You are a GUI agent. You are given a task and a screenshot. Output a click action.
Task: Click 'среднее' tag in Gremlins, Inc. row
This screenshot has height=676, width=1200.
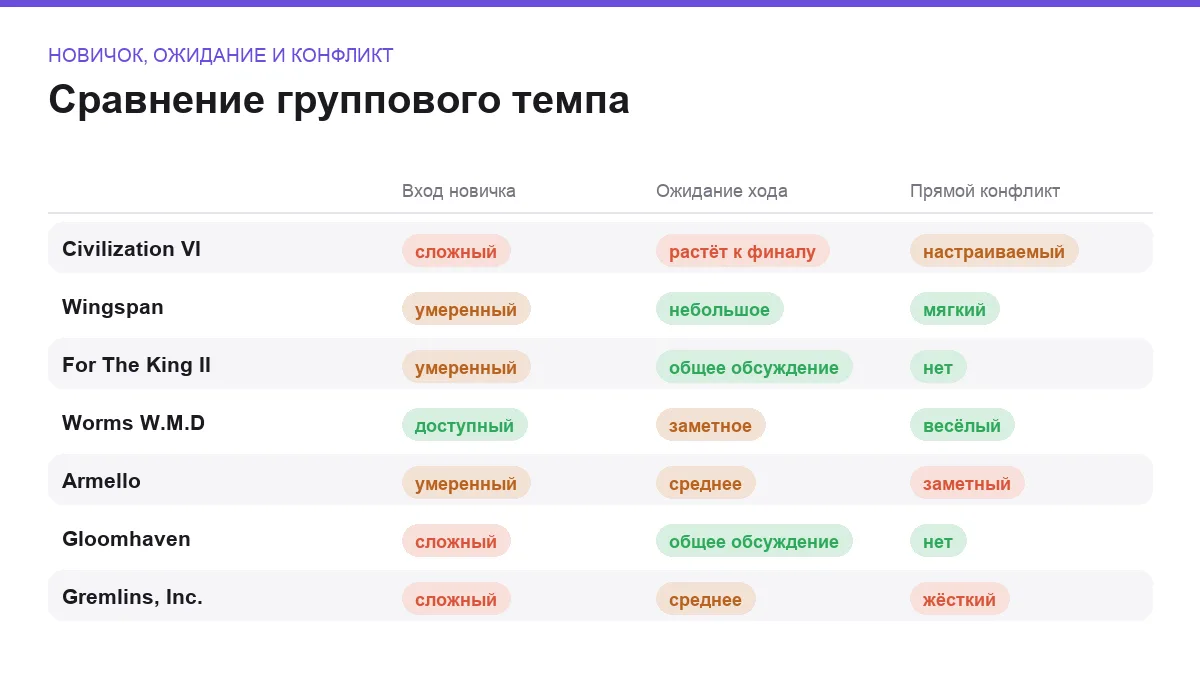706,599
